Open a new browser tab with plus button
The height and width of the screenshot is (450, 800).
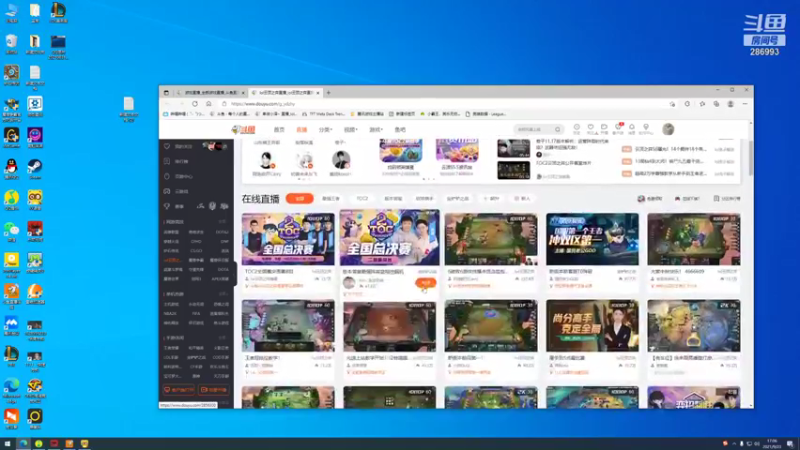click(x=328, y=93)
